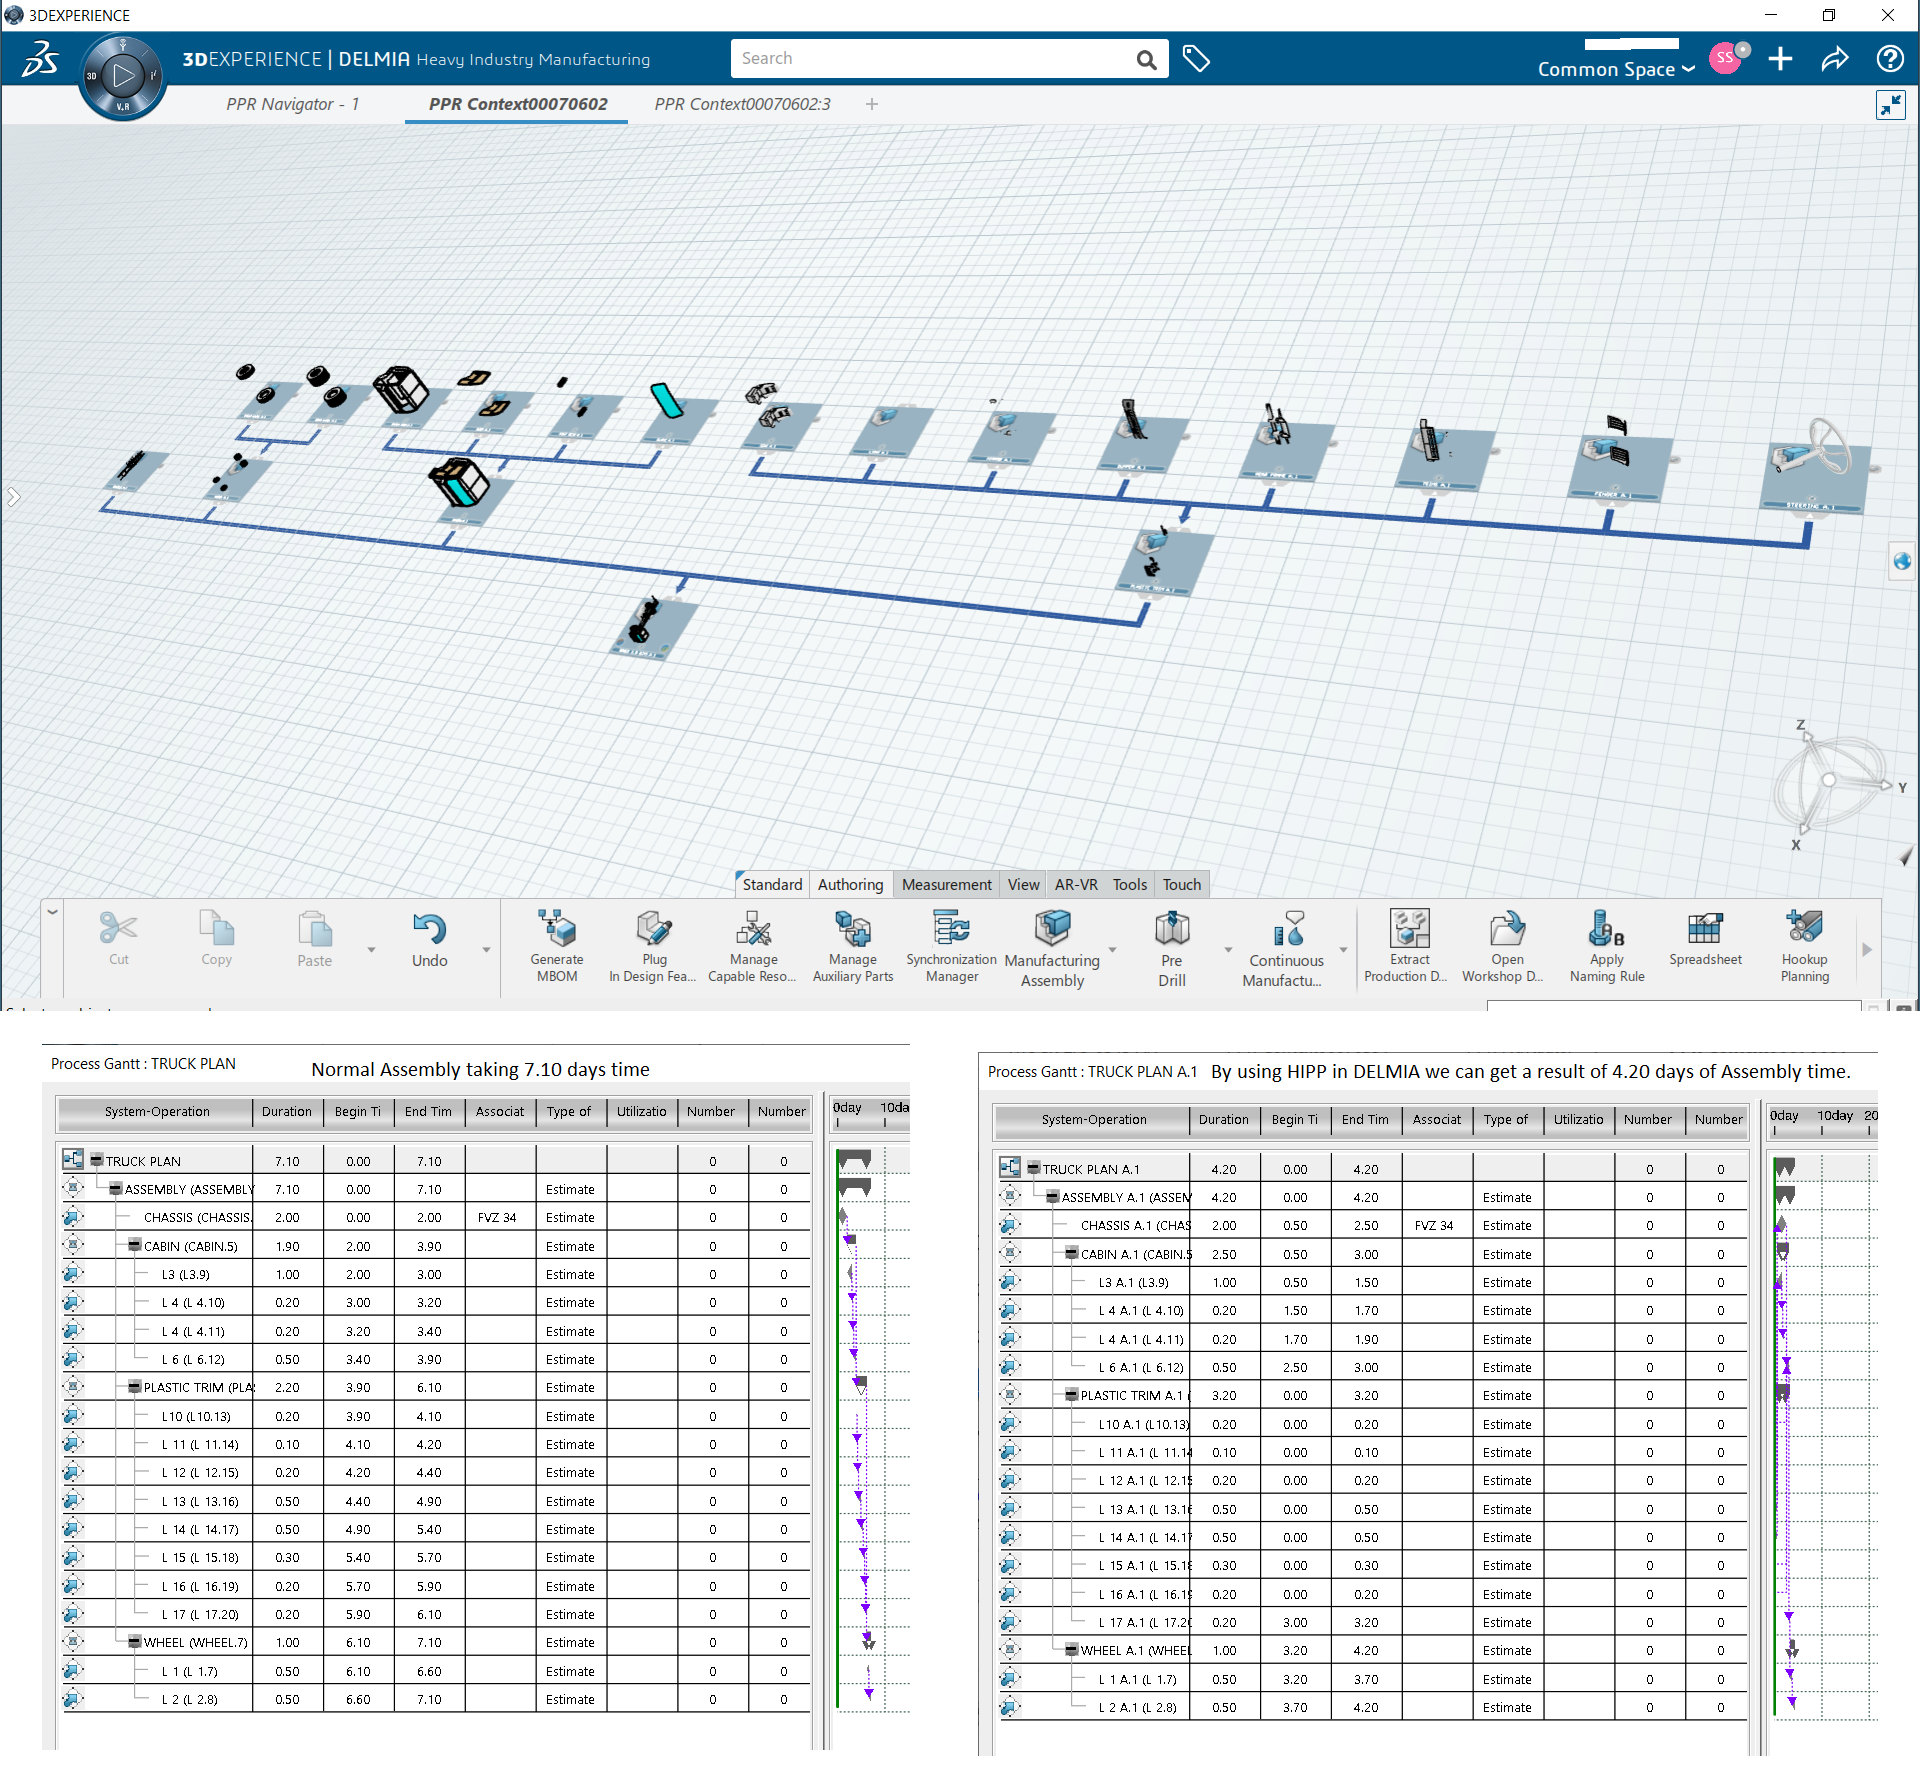Viewport: 1920px width, 1772px height.
Task: Click the user profile avatar
Action: [x=1727, y=58]
